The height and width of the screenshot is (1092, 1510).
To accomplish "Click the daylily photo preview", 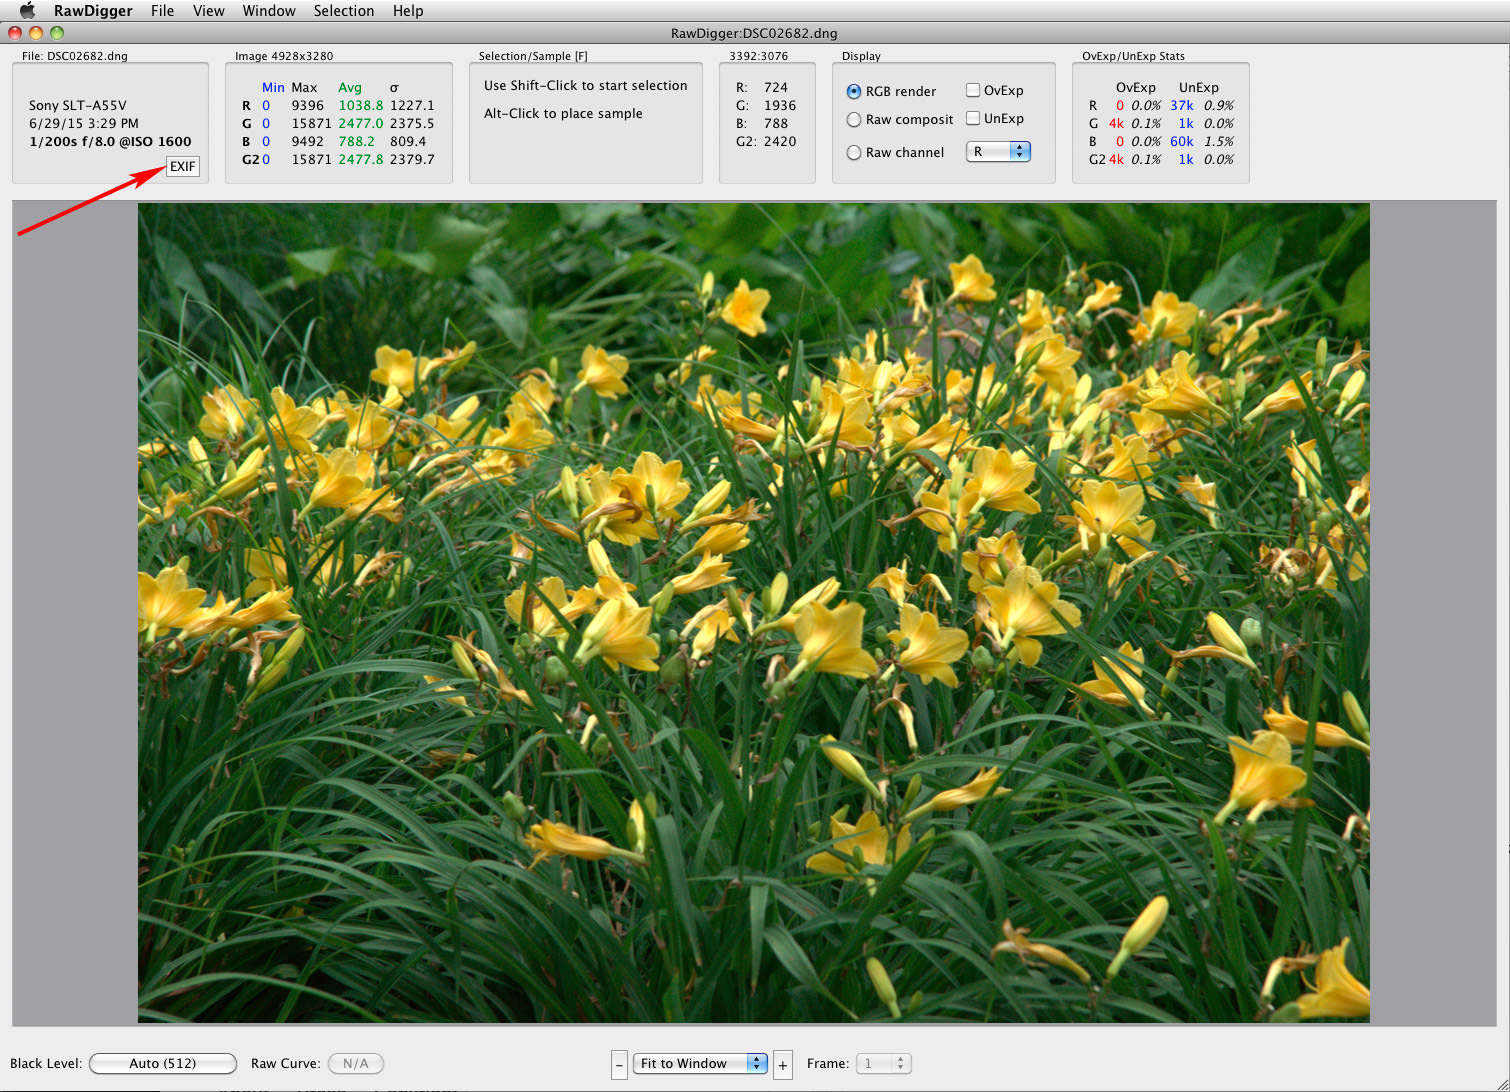I will (x=754, y=613).
